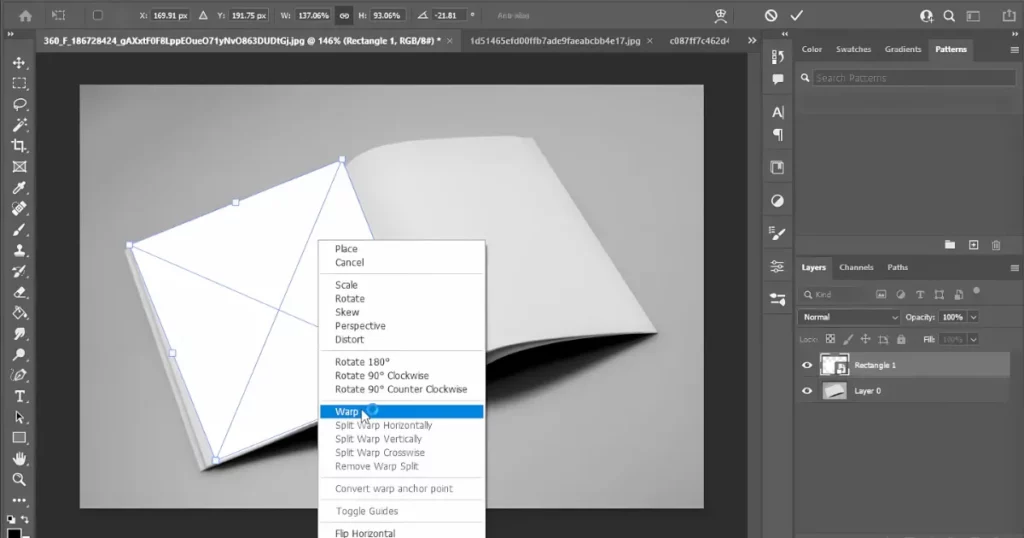Switch to the Swatches tab
Image resolution: width=1024 pixels, height=538 pixels.
pyautogui.click(x=853, y=50)
